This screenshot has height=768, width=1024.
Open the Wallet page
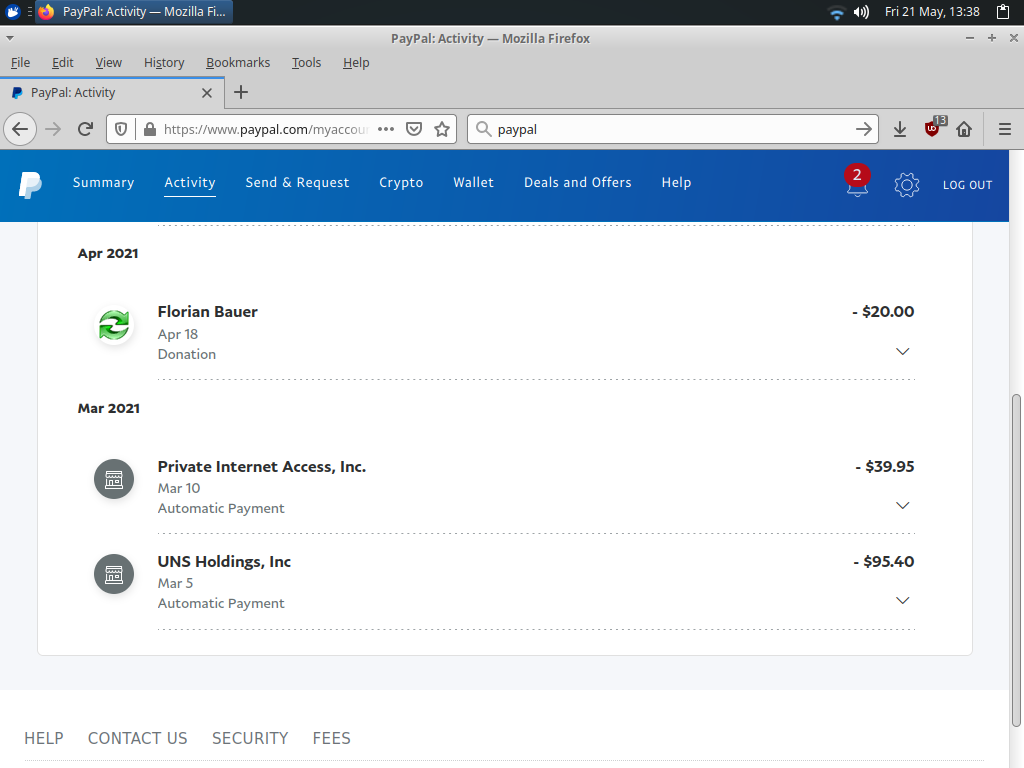[x=473, y=183]
